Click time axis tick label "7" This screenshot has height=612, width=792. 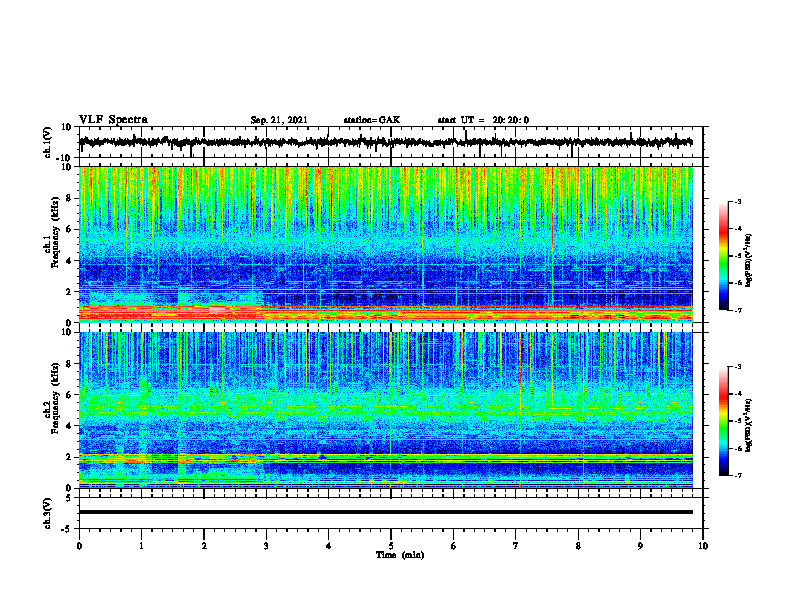516,546
